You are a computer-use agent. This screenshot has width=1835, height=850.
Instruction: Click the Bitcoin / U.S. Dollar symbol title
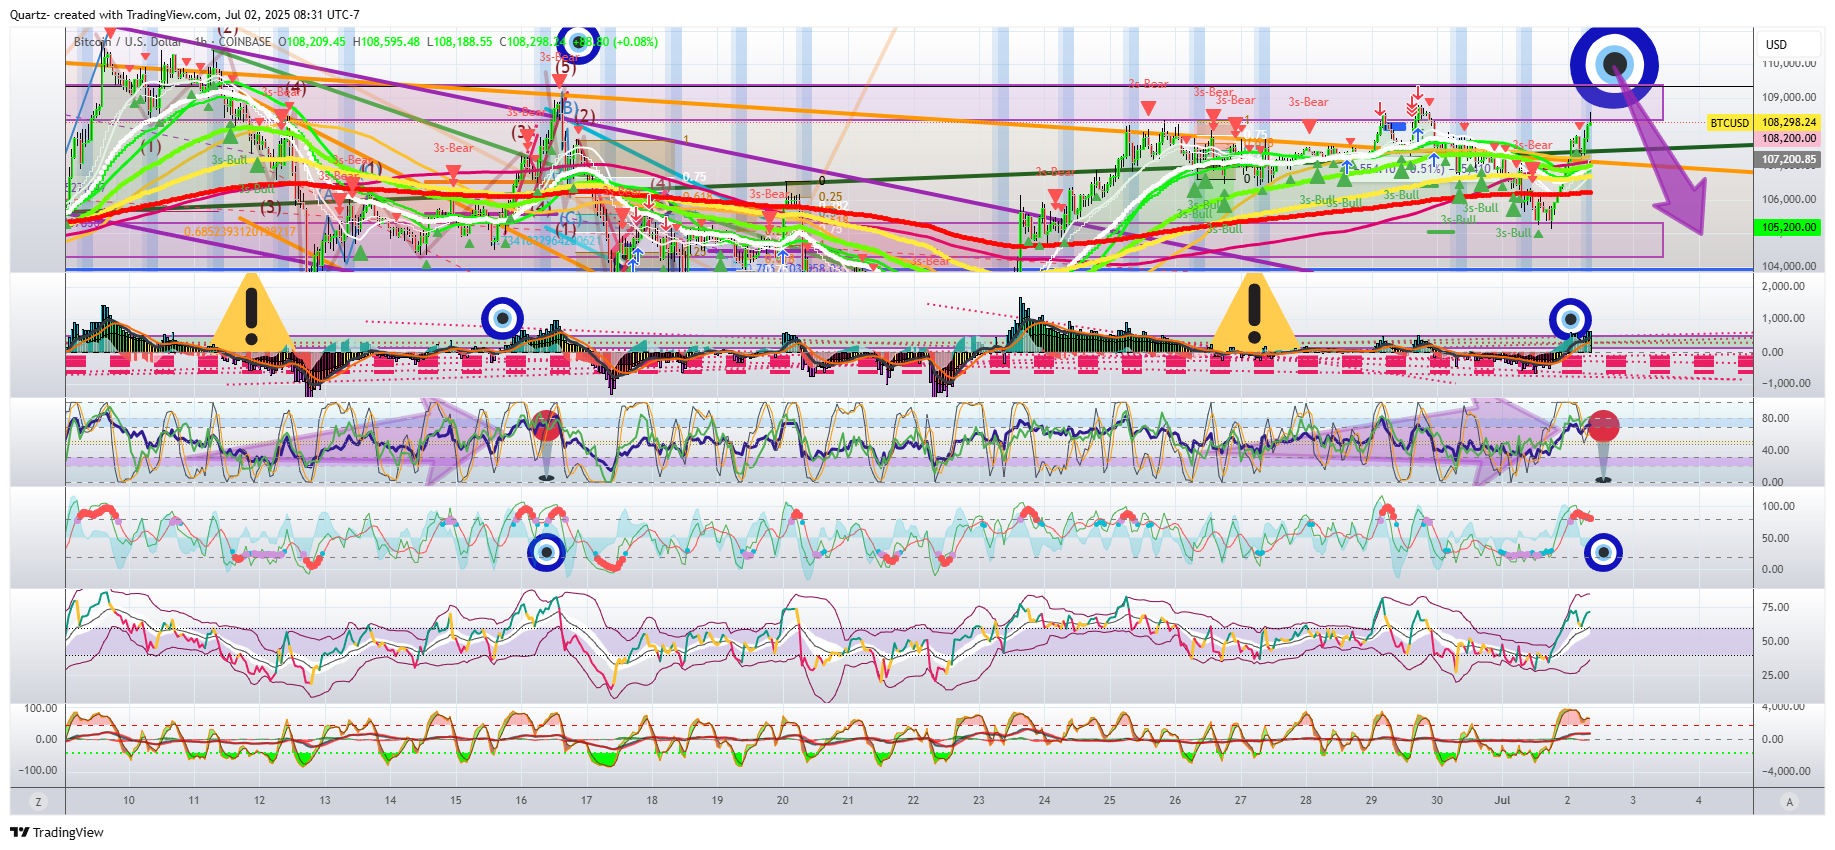128,42
